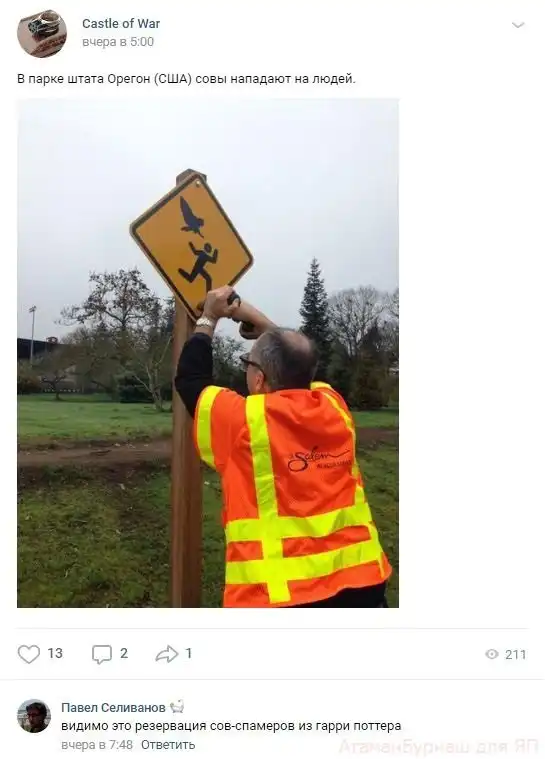Click the views eye icon

[x=492, y=654]
